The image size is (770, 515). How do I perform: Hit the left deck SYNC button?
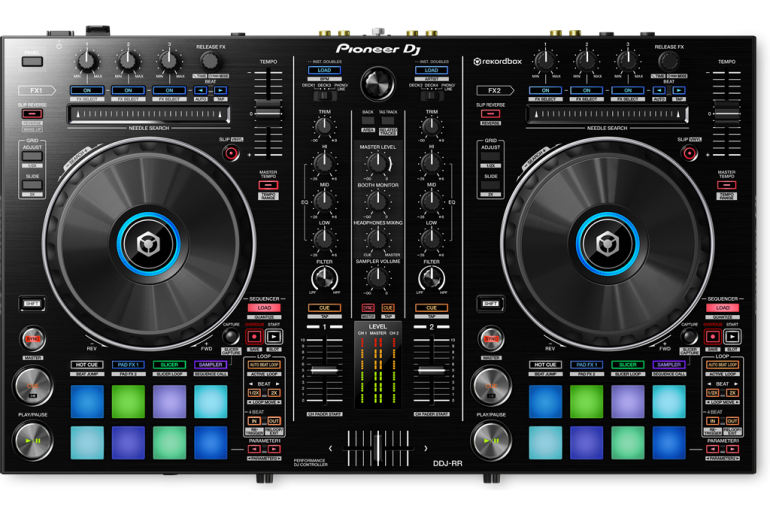[x=32, y=337]
